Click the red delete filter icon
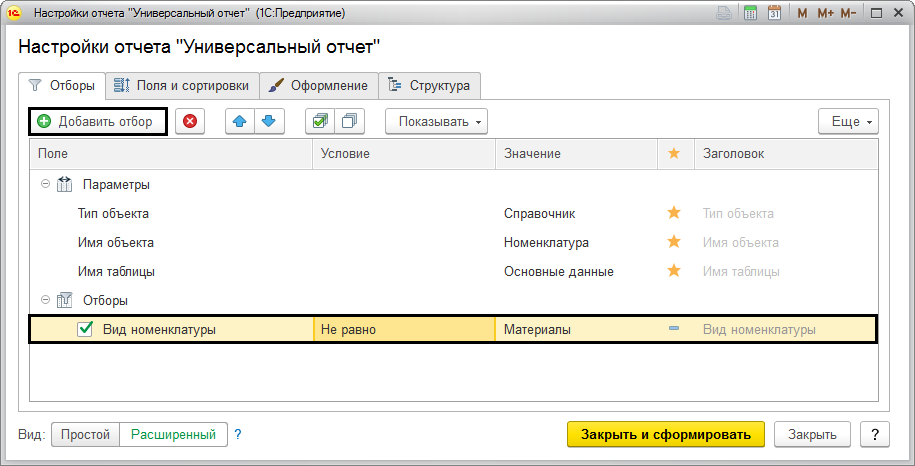The height and width of the screenshot is (466, 915). pos(190,122)
